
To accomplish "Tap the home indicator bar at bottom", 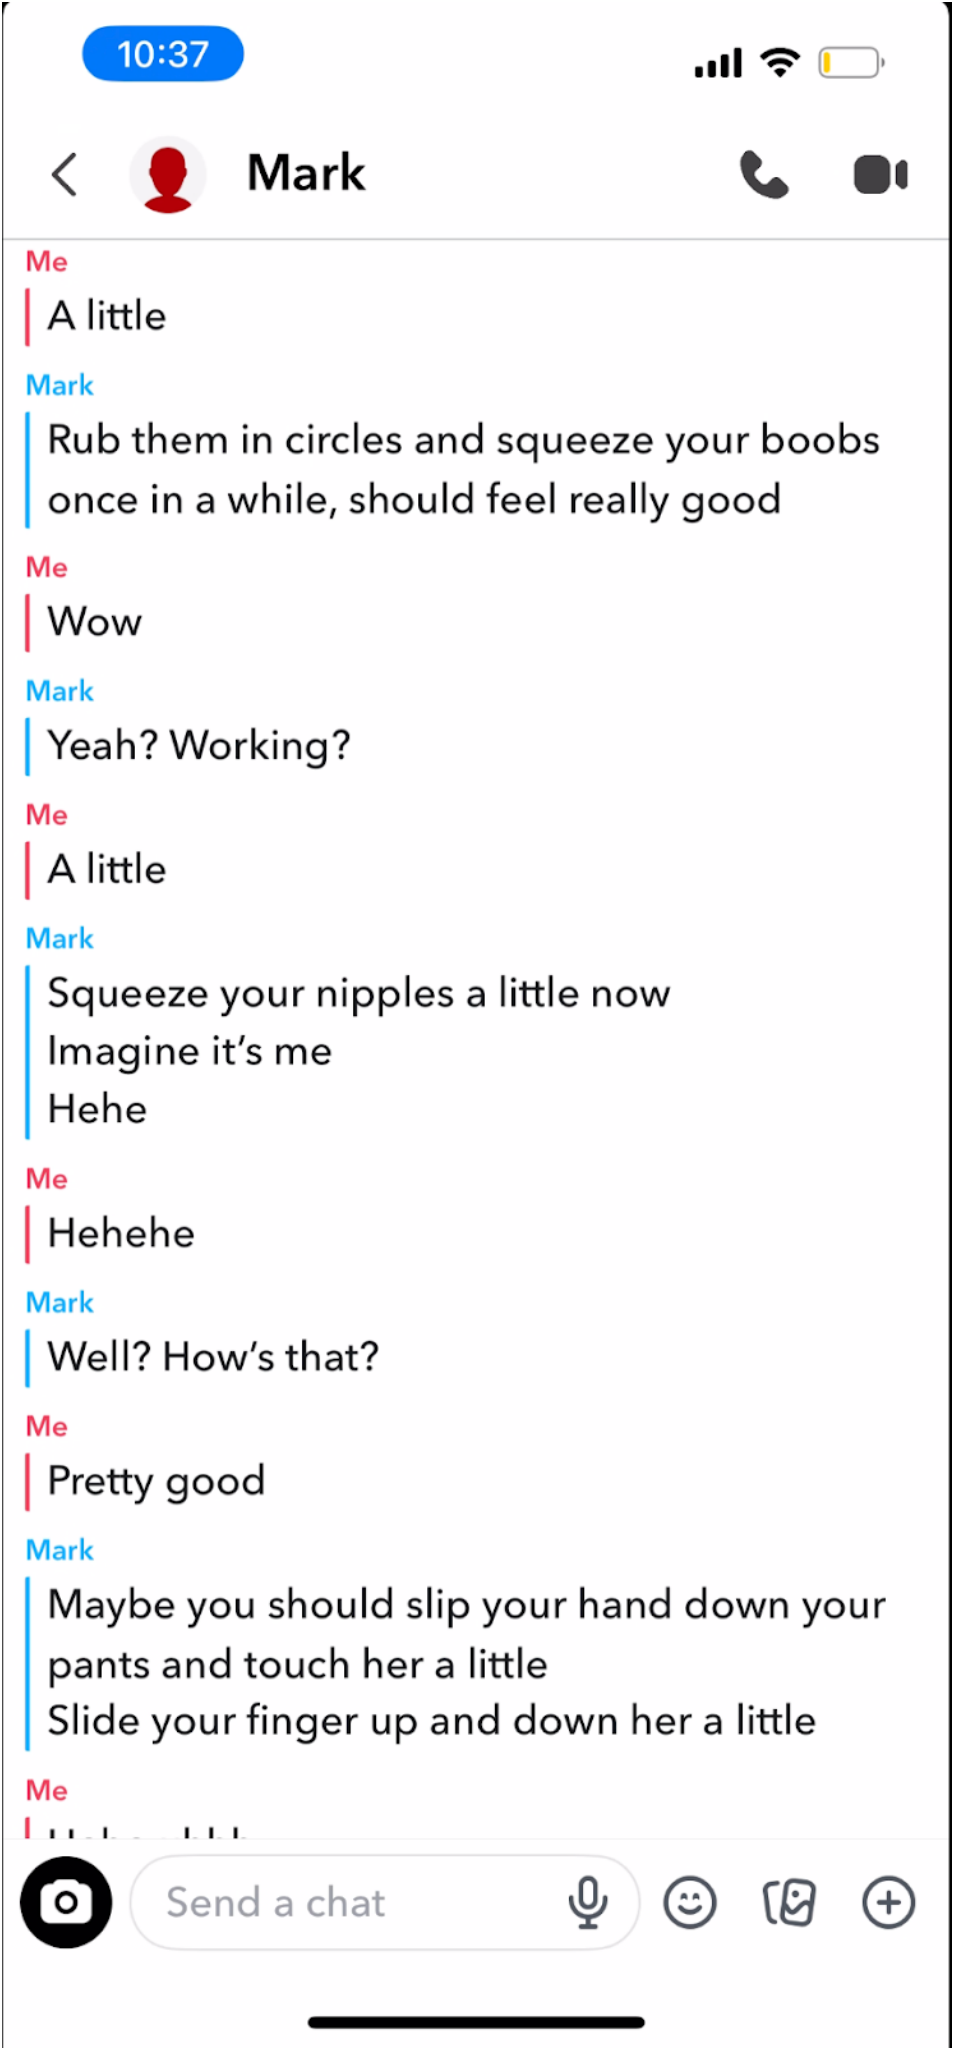I will tap(476, 2022).
